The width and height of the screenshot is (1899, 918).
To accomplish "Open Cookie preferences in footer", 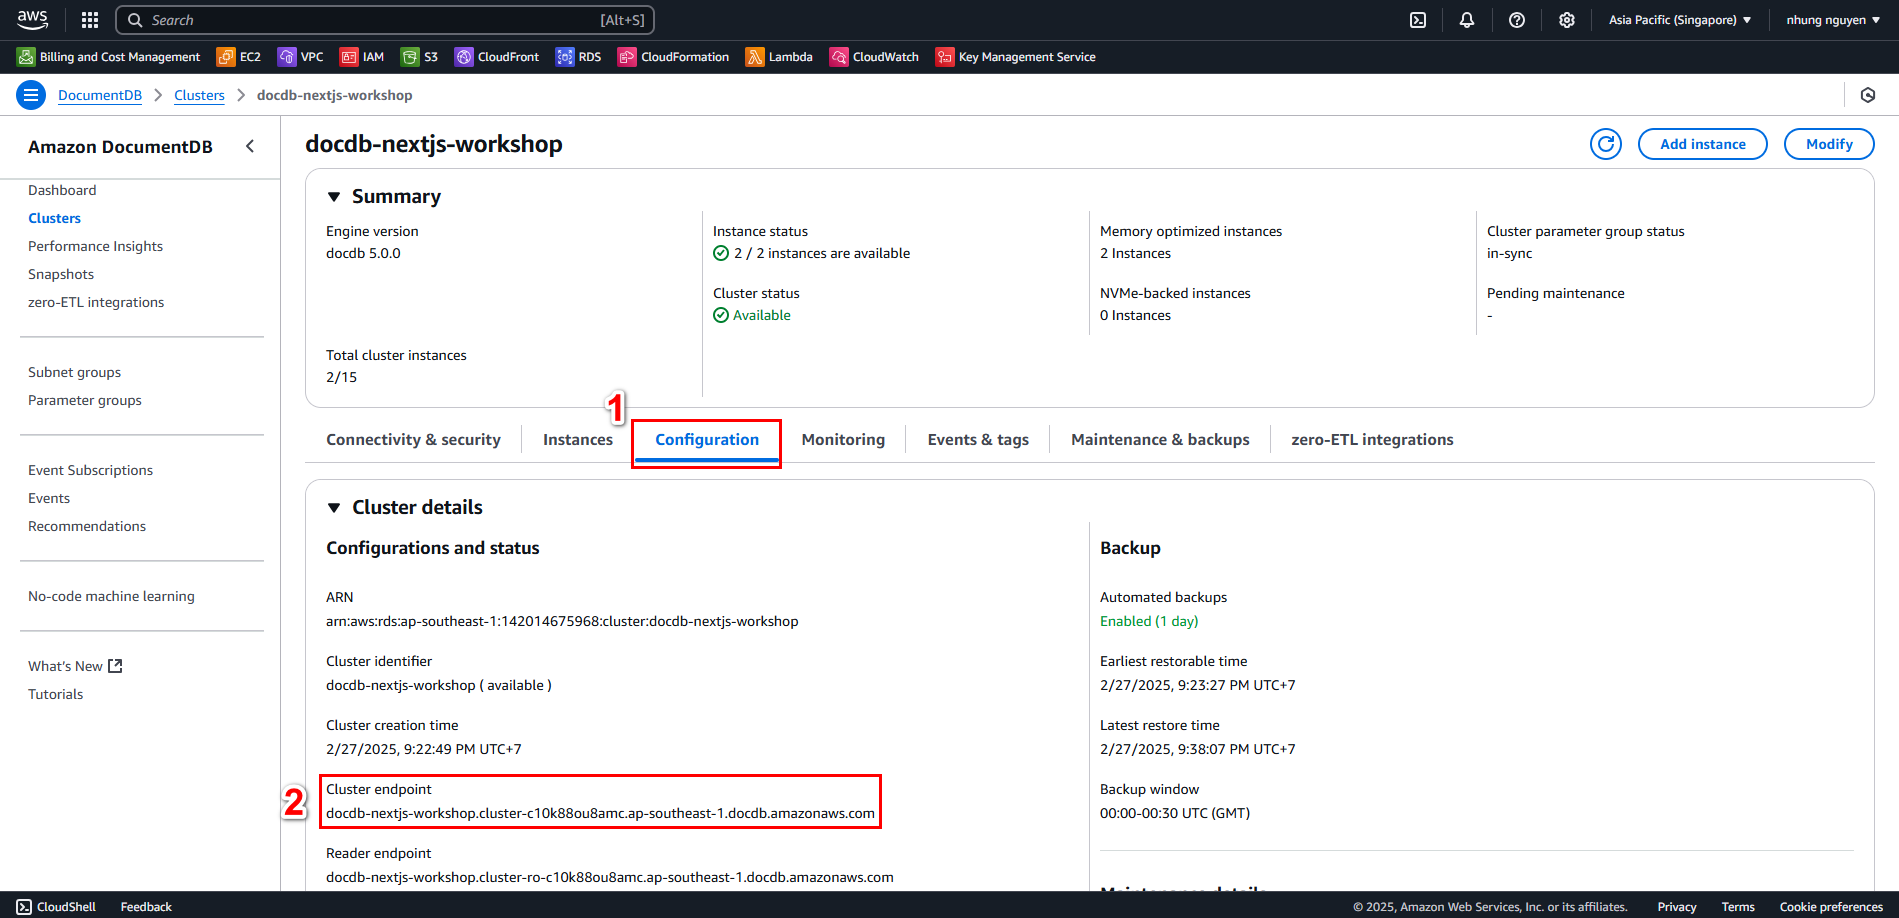I will (1831, 907).
